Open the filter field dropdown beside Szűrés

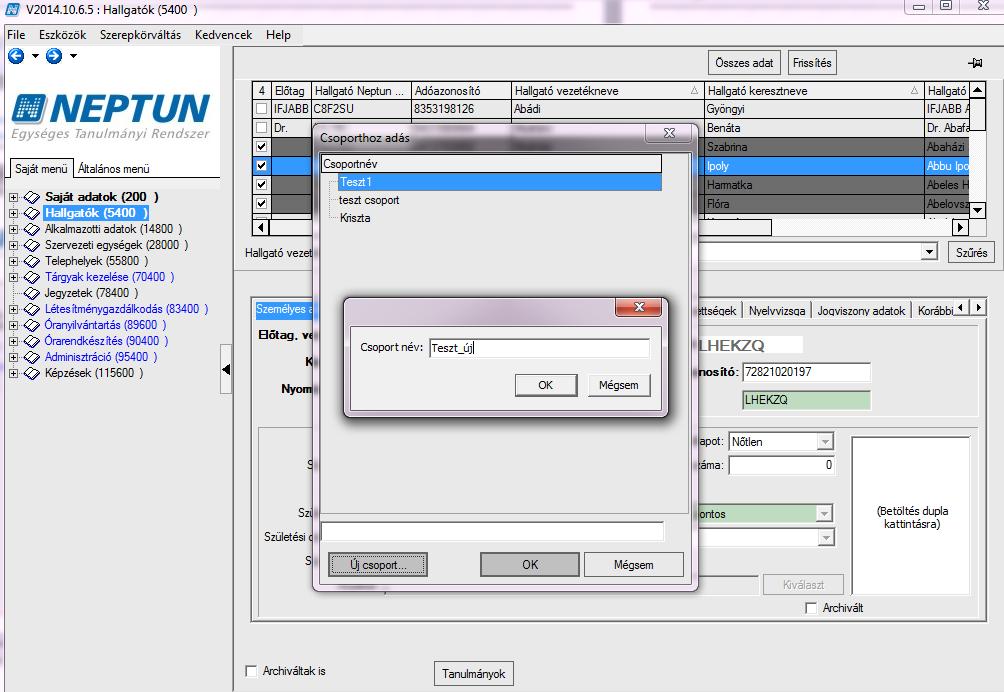[930, 252]
